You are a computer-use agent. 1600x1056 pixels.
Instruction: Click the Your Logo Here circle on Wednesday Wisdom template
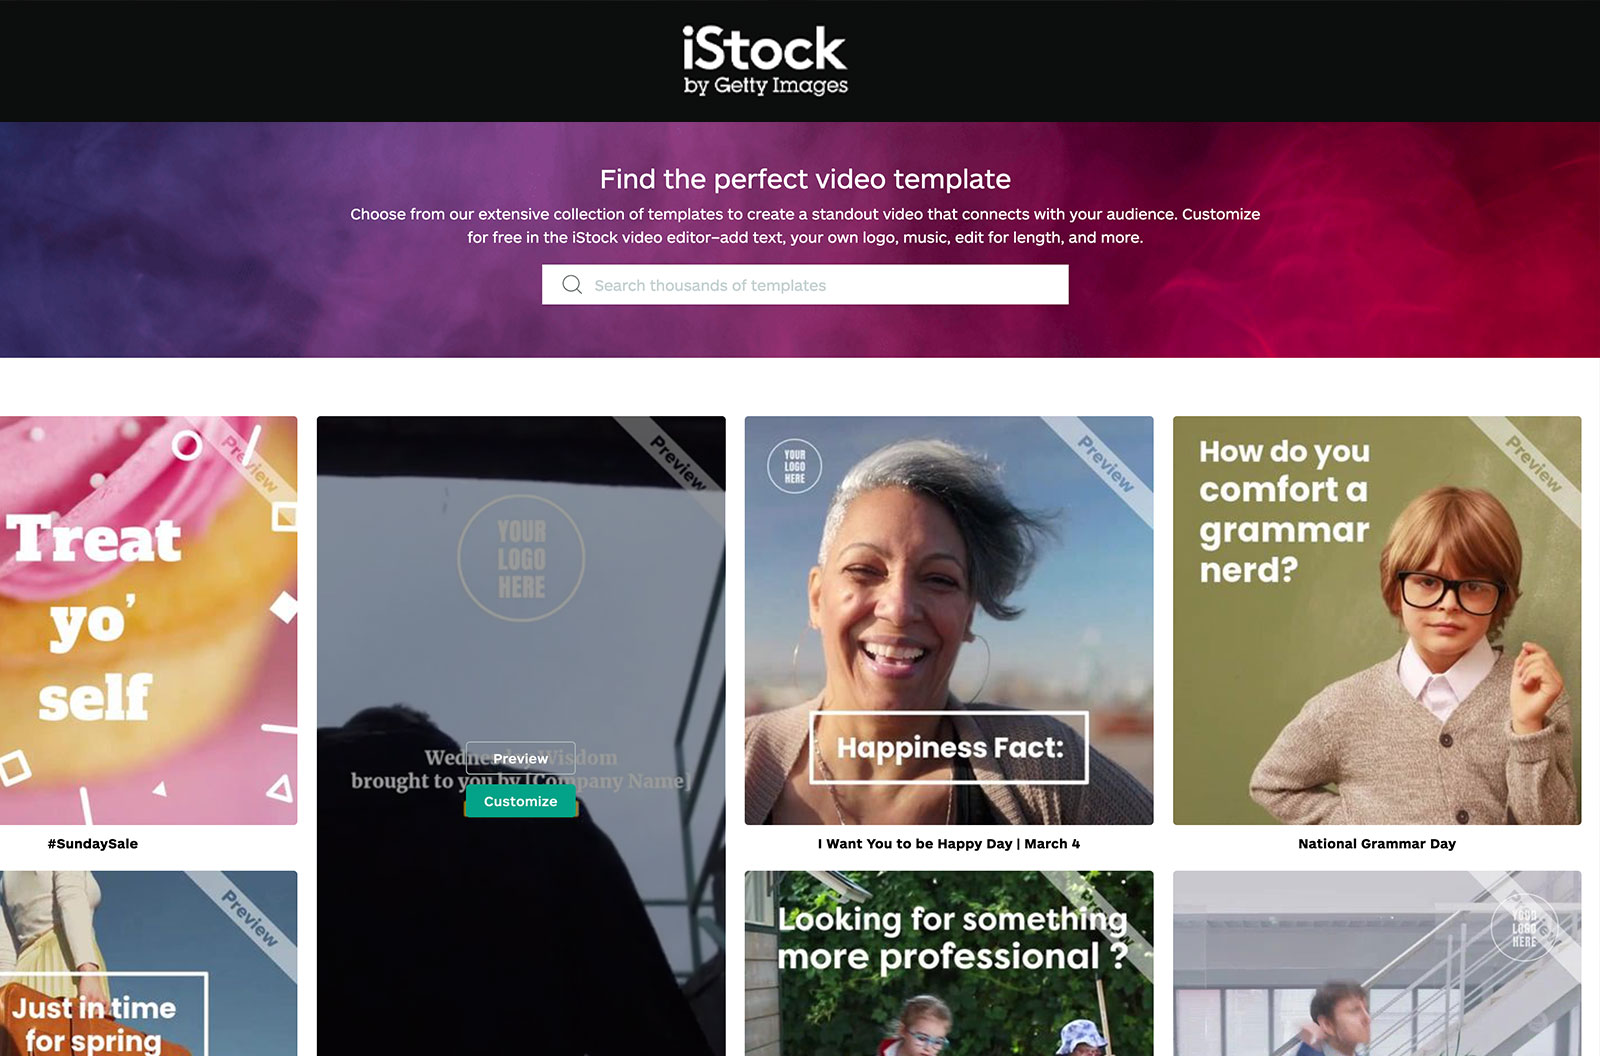point(521,558)
